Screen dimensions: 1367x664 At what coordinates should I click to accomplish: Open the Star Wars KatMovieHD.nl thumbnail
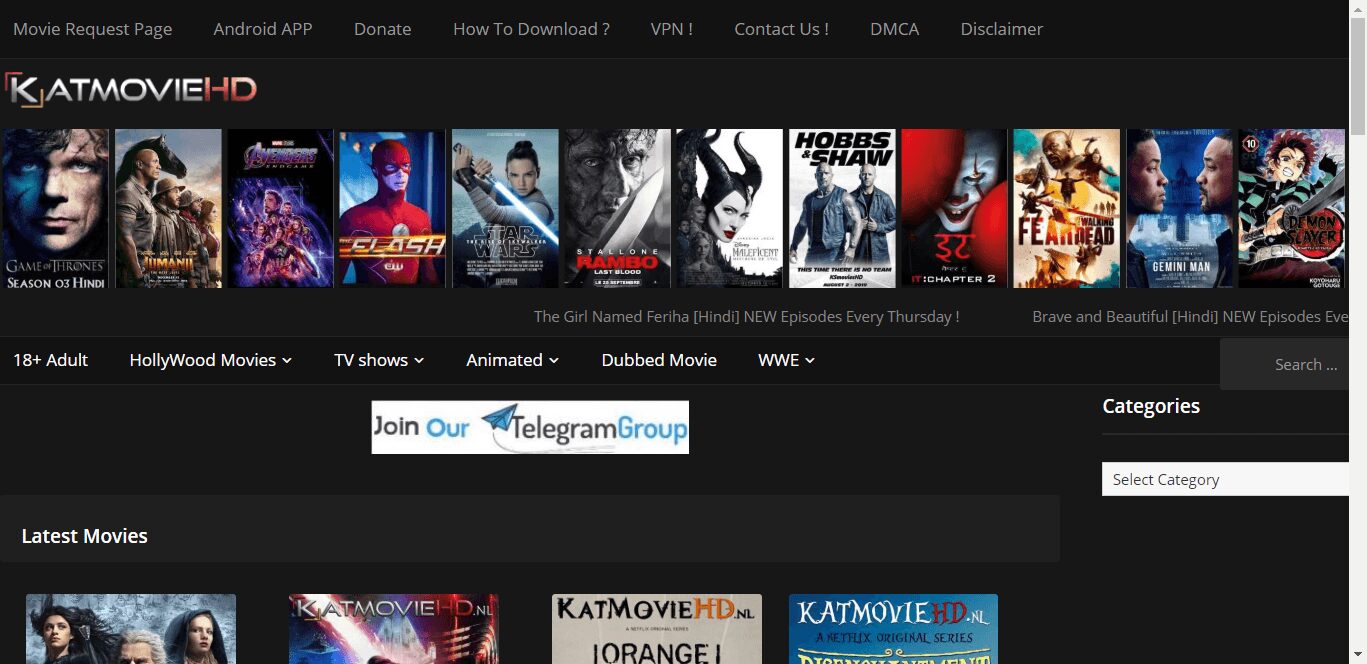pos(394,629)
